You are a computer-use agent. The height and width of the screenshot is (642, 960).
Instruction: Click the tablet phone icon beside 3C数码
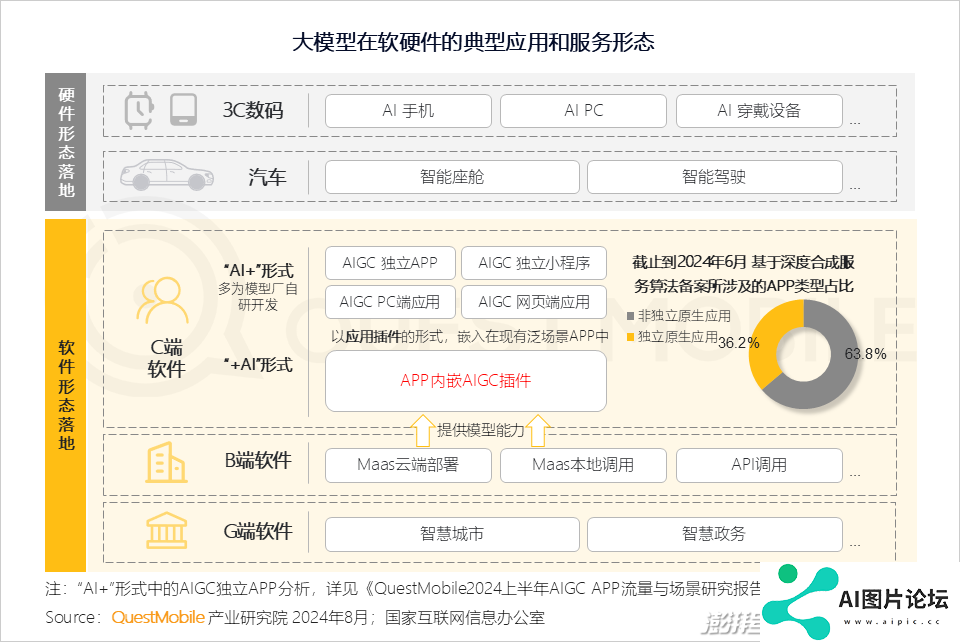184,110
